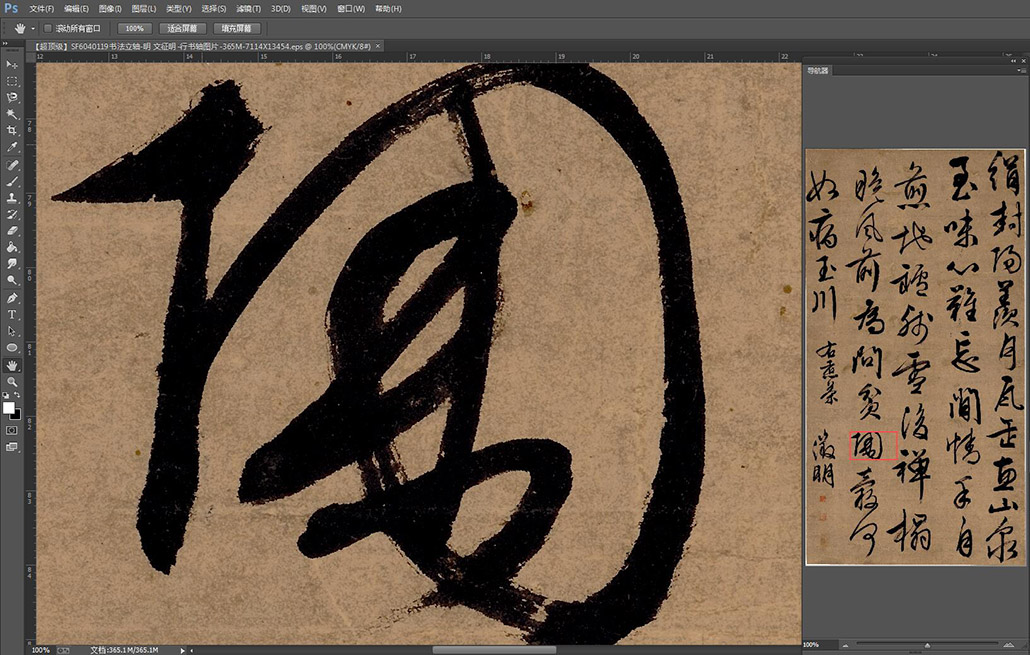Click the status bar icon beside zoom field

pos(64,650)
